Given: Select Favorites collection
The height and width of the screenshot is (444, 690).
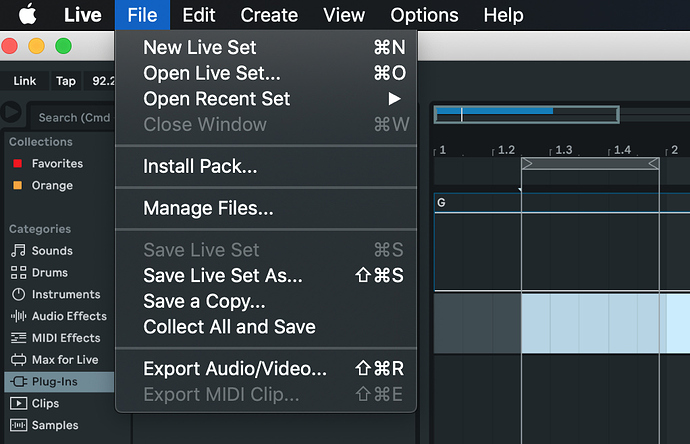Looking at the screenshot, I should 57,164.
